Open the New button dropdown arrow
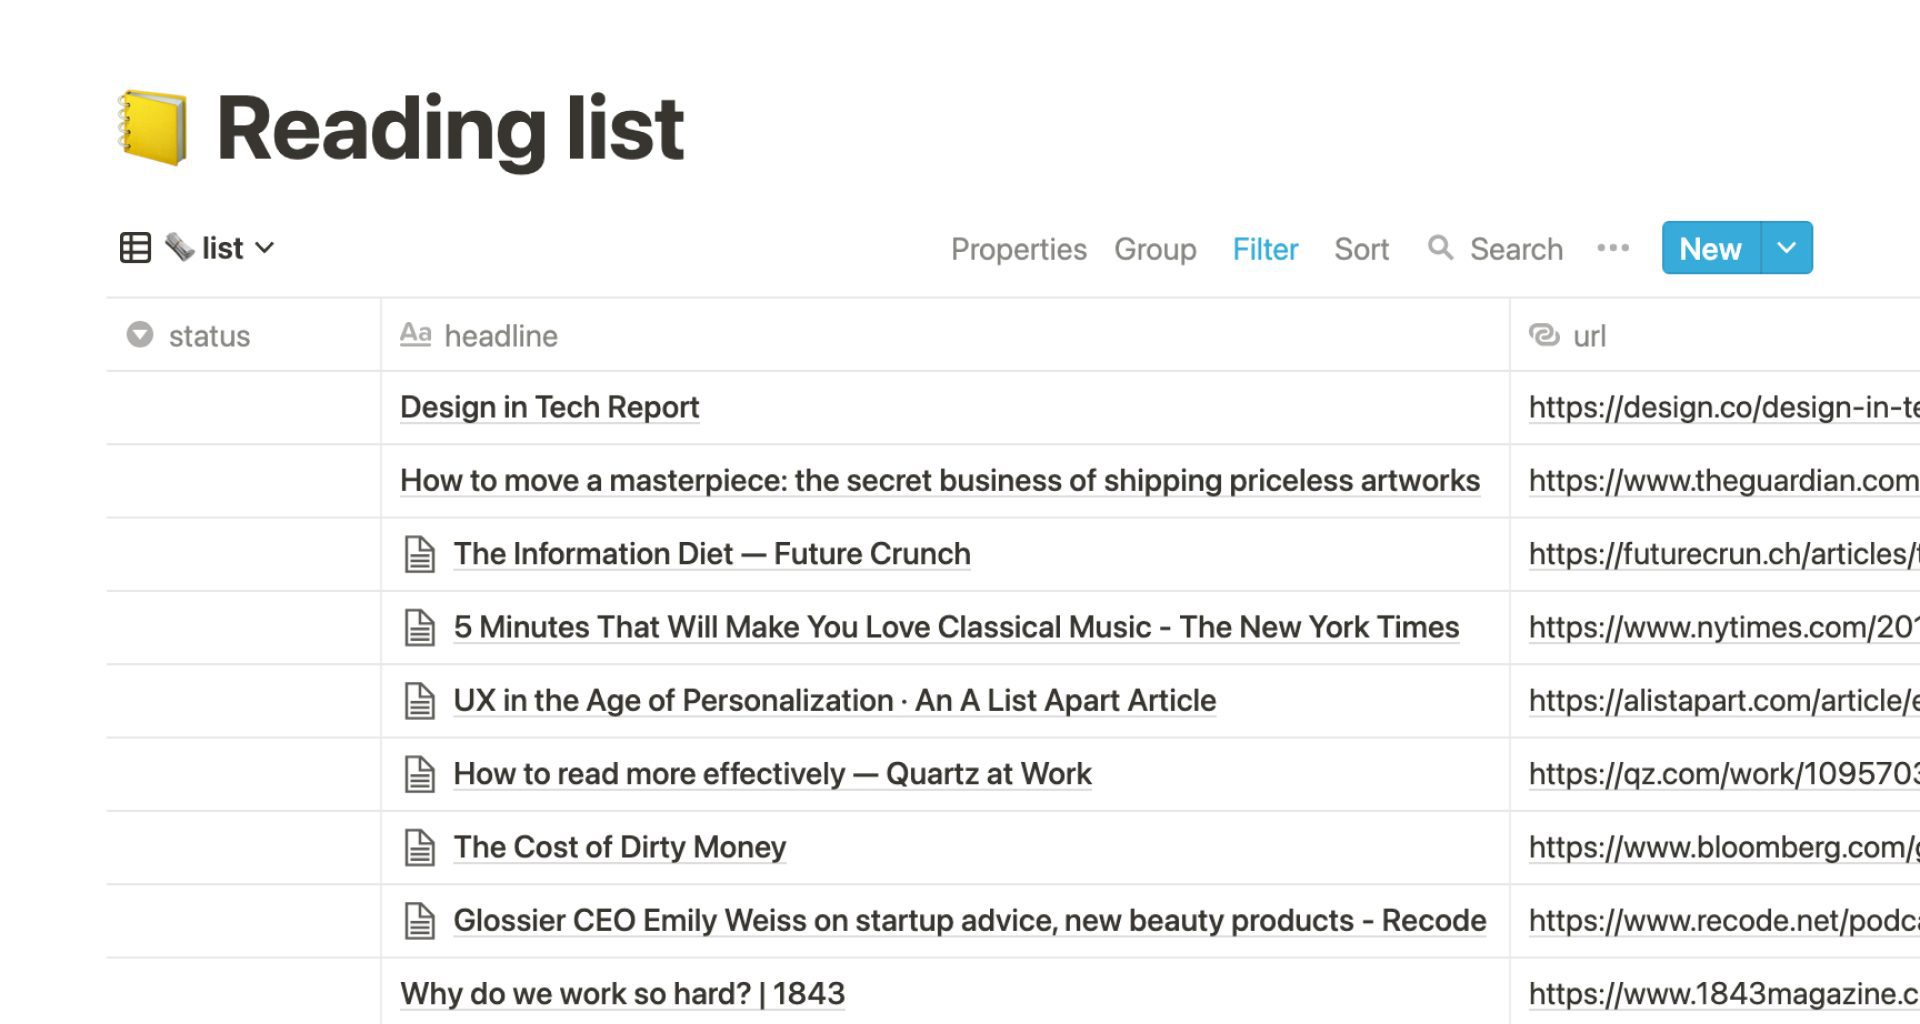The height and width of the screenshot is (1024, 1920). 1786,248
